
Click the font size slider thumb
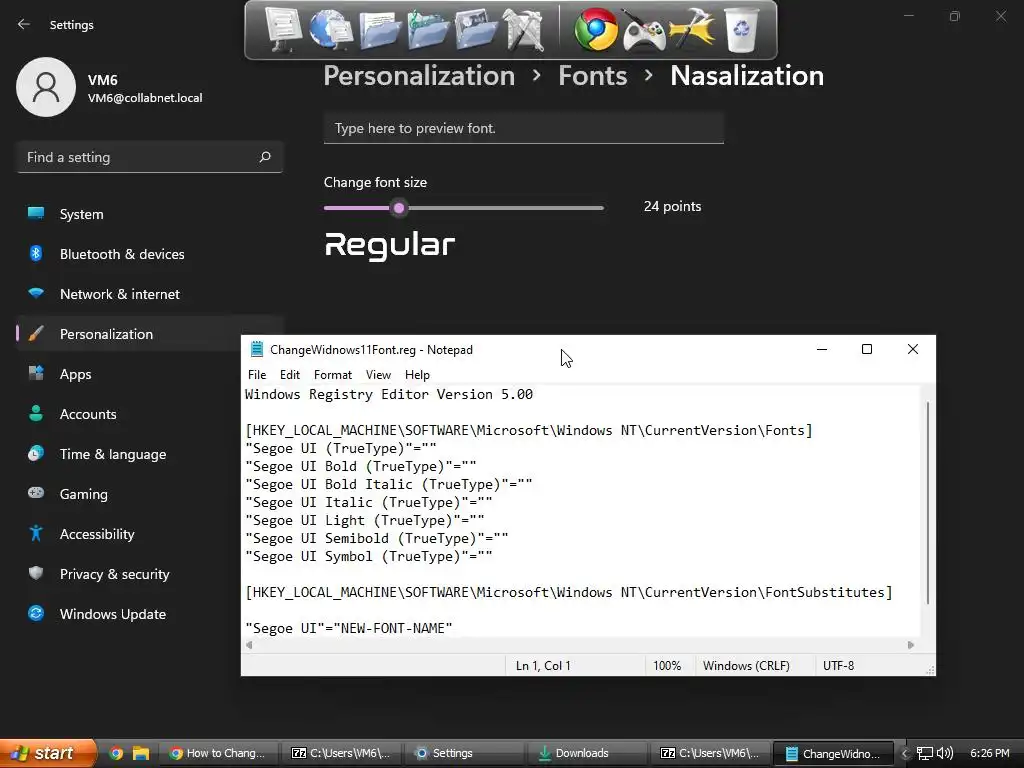(399, 208)
